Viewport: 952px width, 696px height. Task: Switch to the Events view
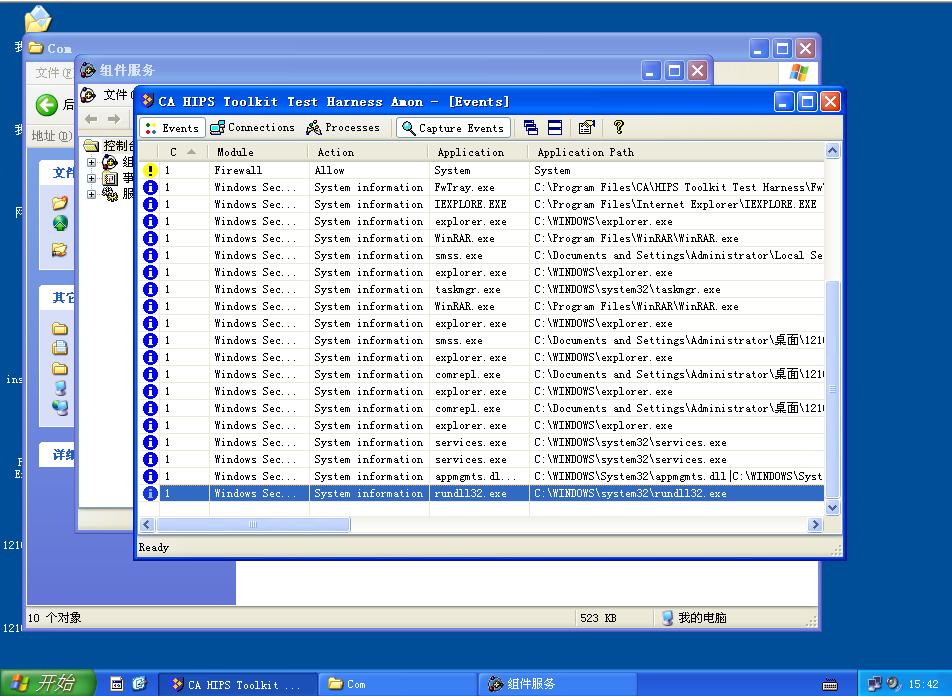pyautogui.click(x=172, y=128)
